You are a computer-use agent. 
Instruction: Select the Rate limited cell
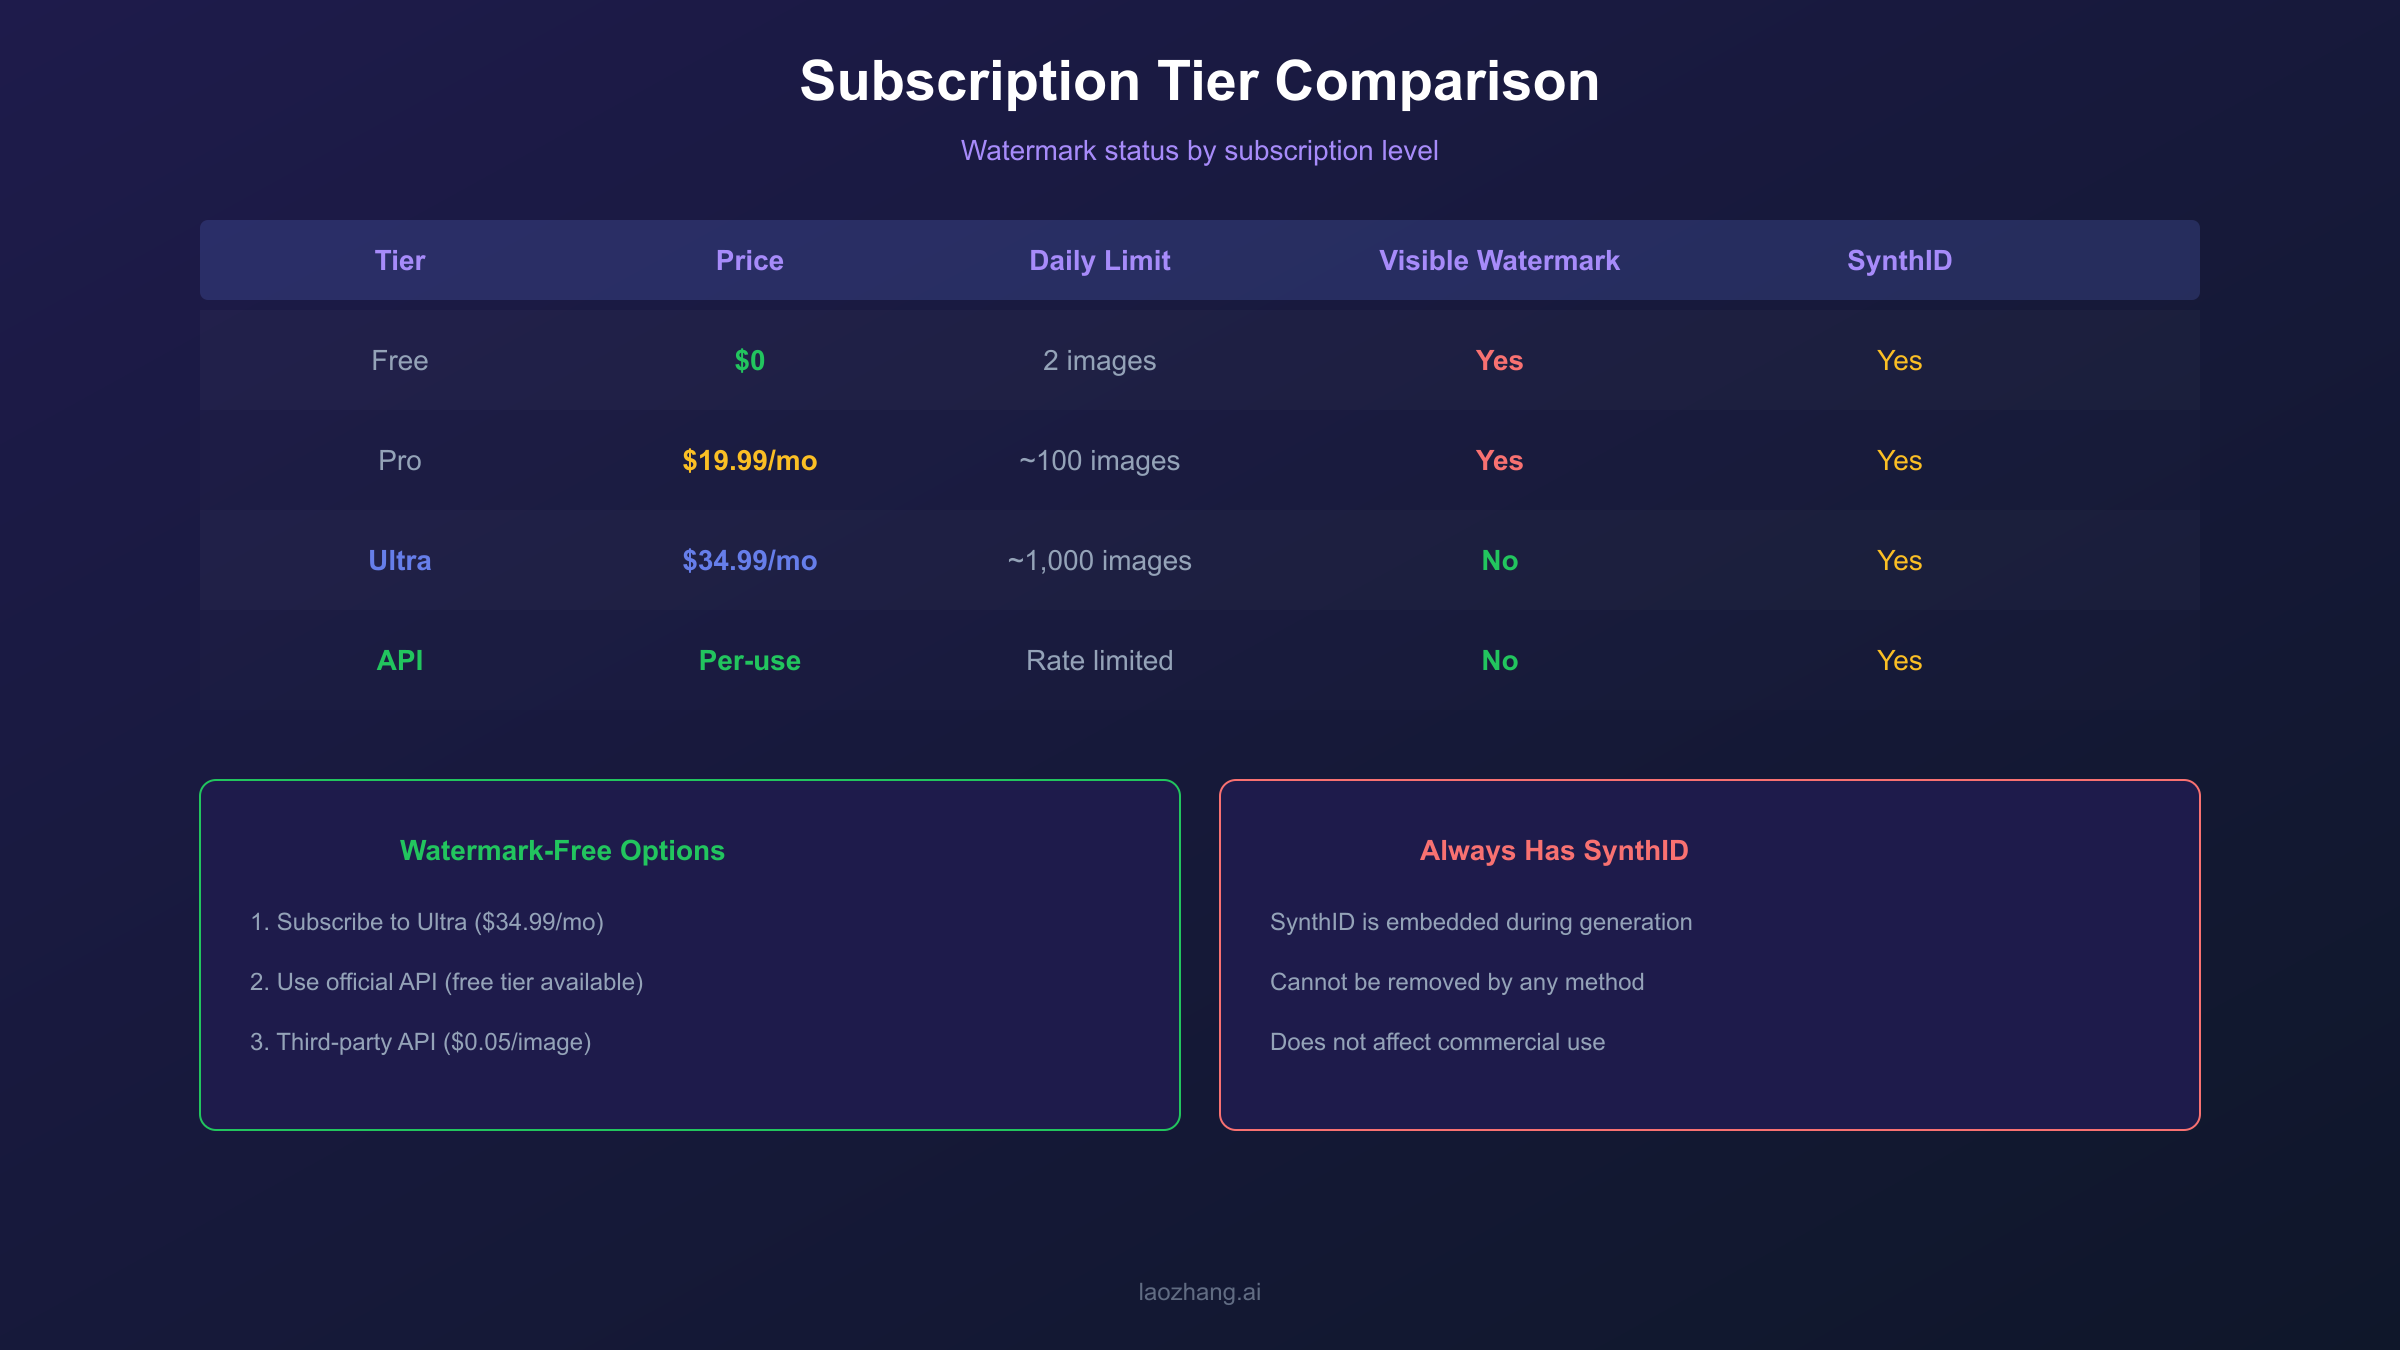1099,661
